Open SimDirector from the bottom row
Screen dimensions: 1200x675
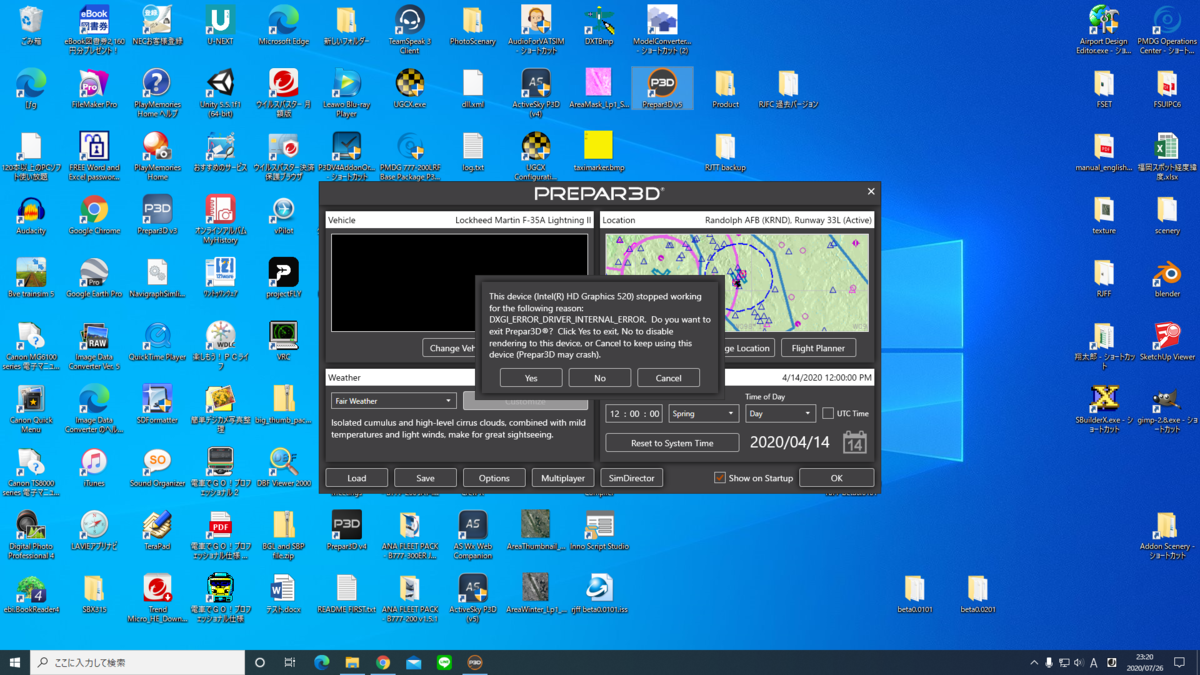632,478
